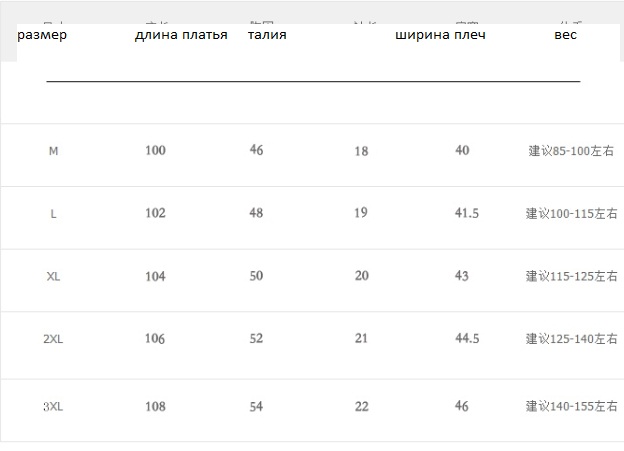Click weight recommendation 85-100 cell
Image resolution: width=624 pixels, height=451 pixels.
click(571, 151)
